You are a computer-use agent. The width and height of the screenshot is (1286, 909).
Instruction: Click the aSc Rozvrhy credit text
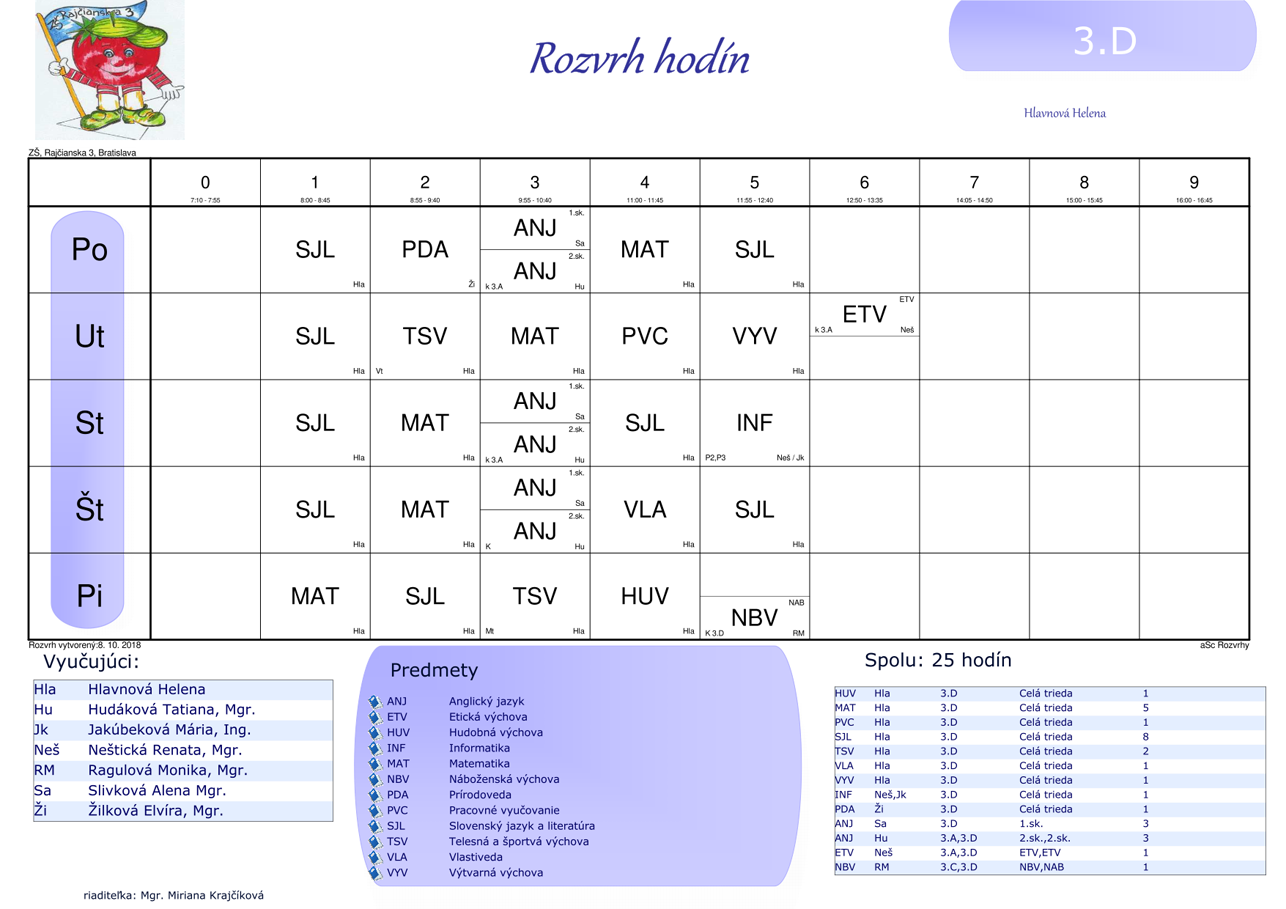1224,646
